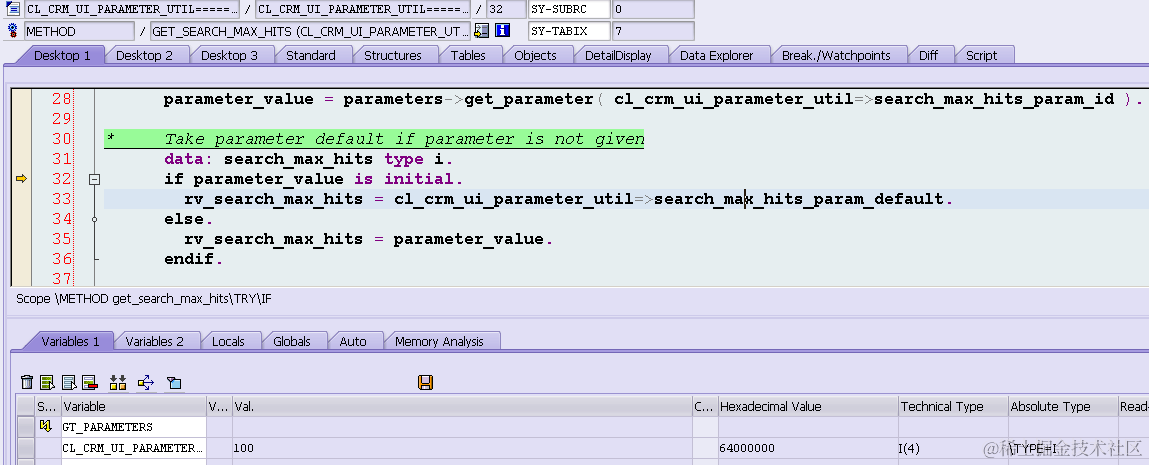Click the second CL_CRM_UI_PARAMETER_UTIL include field
This screenshot has height=465, width=1149.
point(363,10)
